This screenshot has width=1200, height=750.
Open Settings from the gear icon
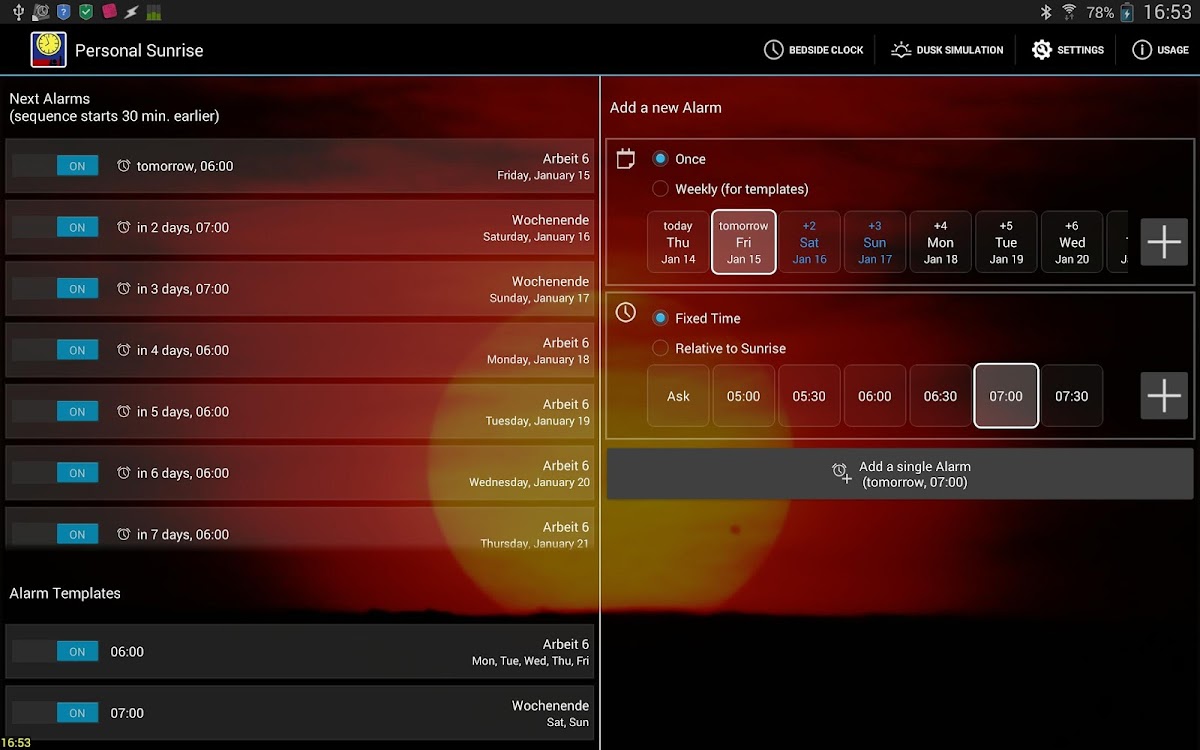pos(1068,50)
